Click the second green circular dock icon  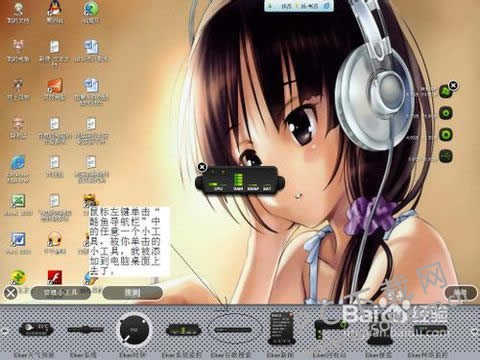point(446,113)
